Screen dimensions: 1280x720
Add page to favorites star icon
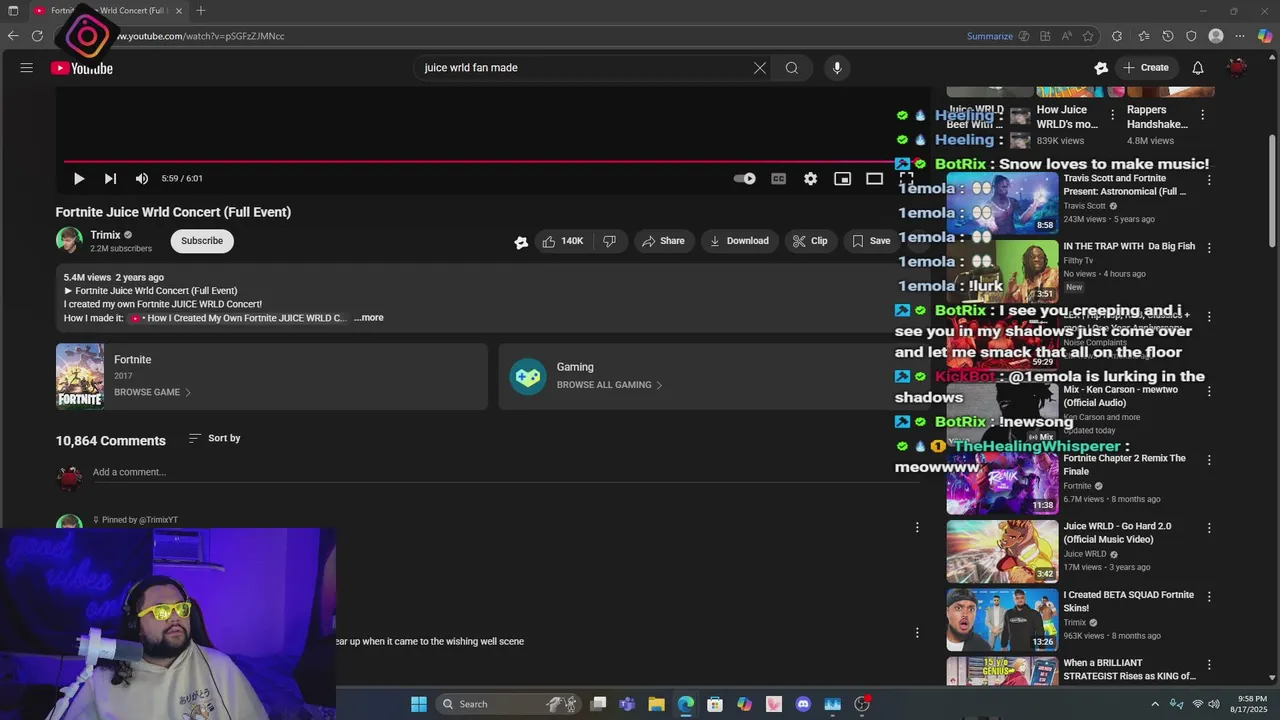tap(1088, 36)
